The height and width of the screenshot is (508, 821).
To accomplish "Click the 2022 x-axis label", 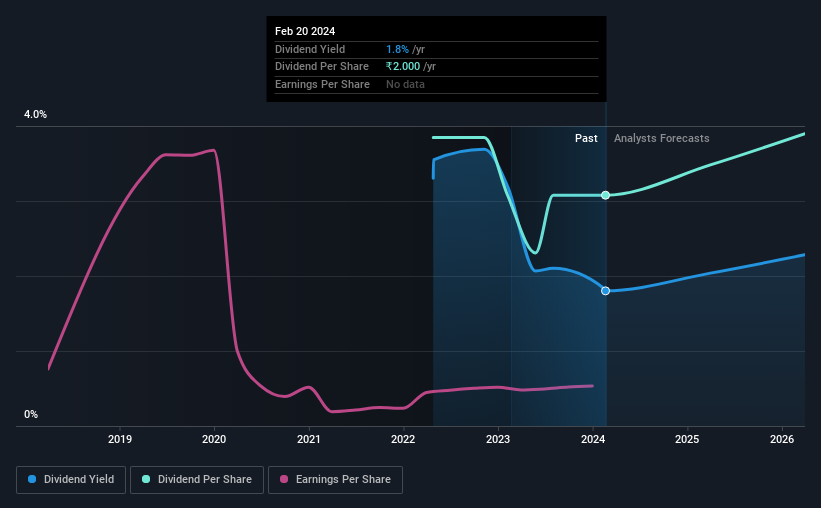I will [403, 439].
